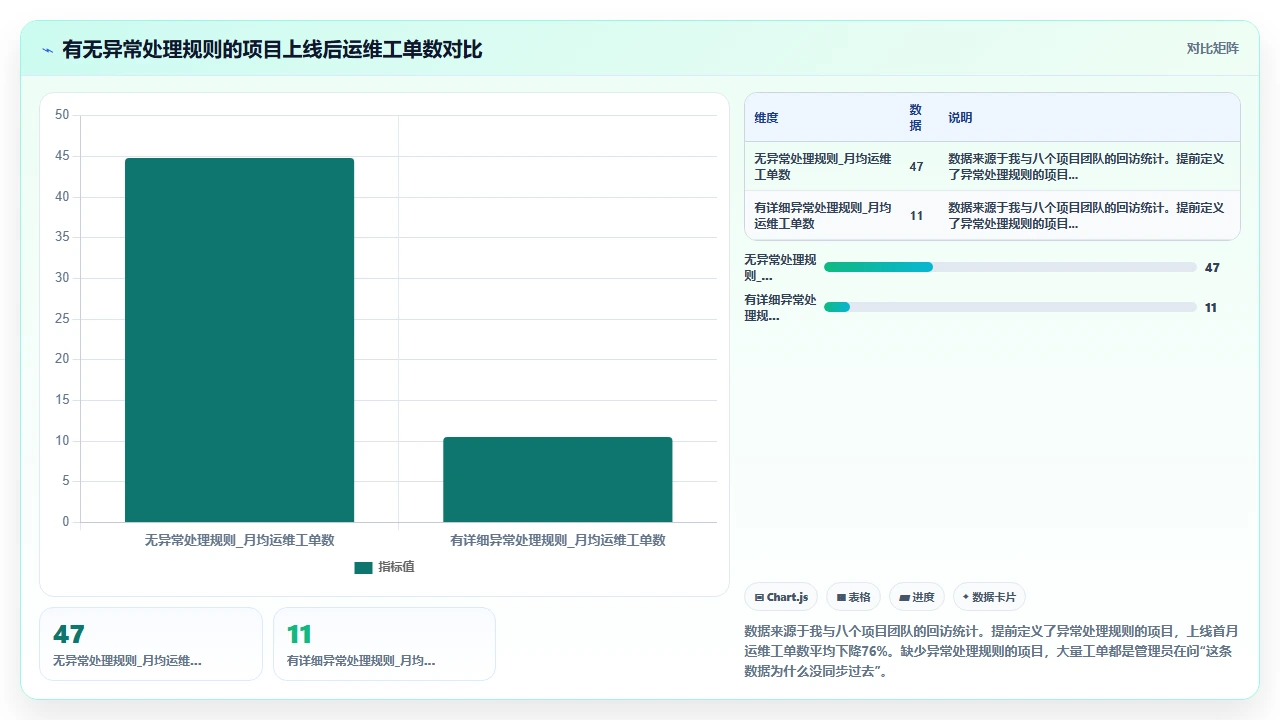This screenshot has width=1280, height=720.
Task: Click the table value 11
Action: pos(916,216)
